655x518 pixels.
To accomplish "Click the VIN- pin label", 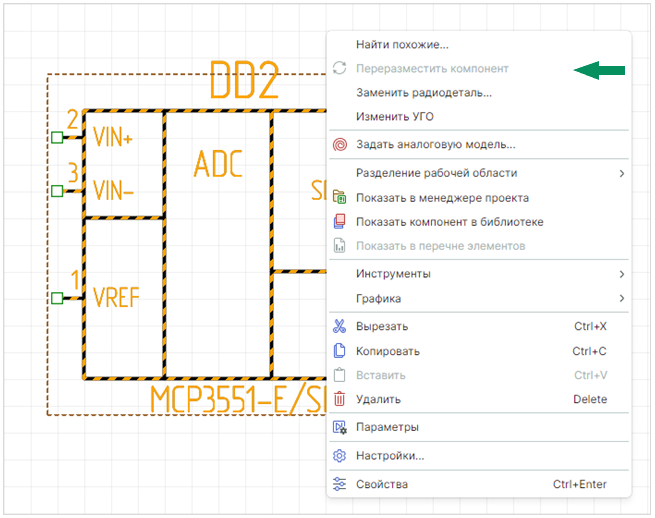I will 113,190.
